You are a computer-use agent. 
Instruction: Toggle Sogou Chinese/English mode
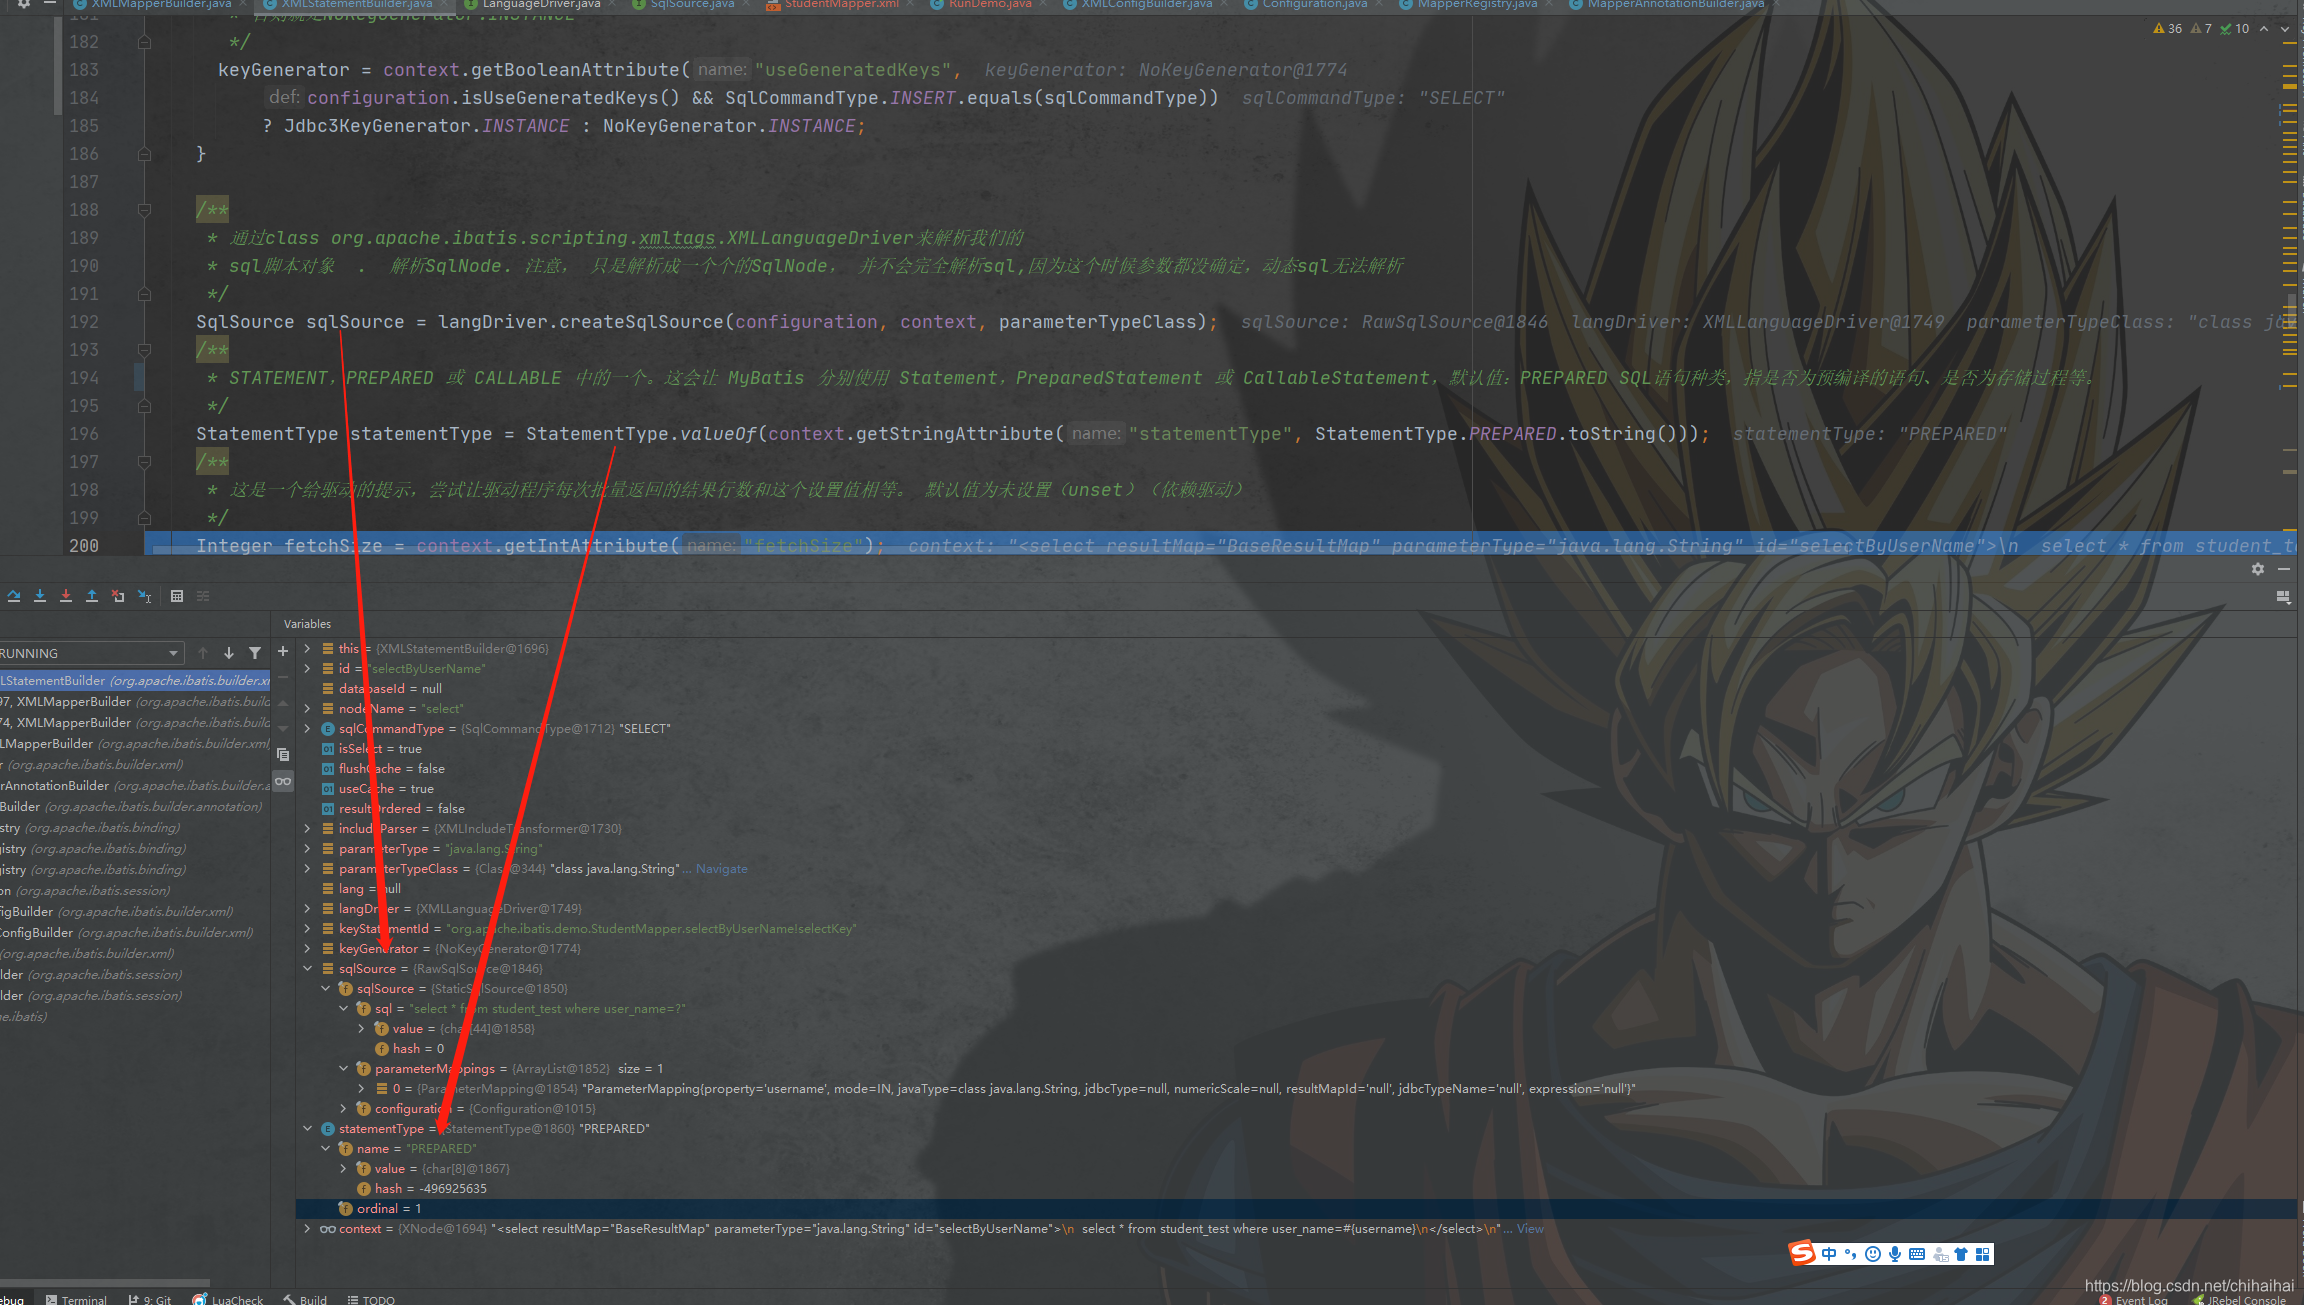(1829, 1253)
